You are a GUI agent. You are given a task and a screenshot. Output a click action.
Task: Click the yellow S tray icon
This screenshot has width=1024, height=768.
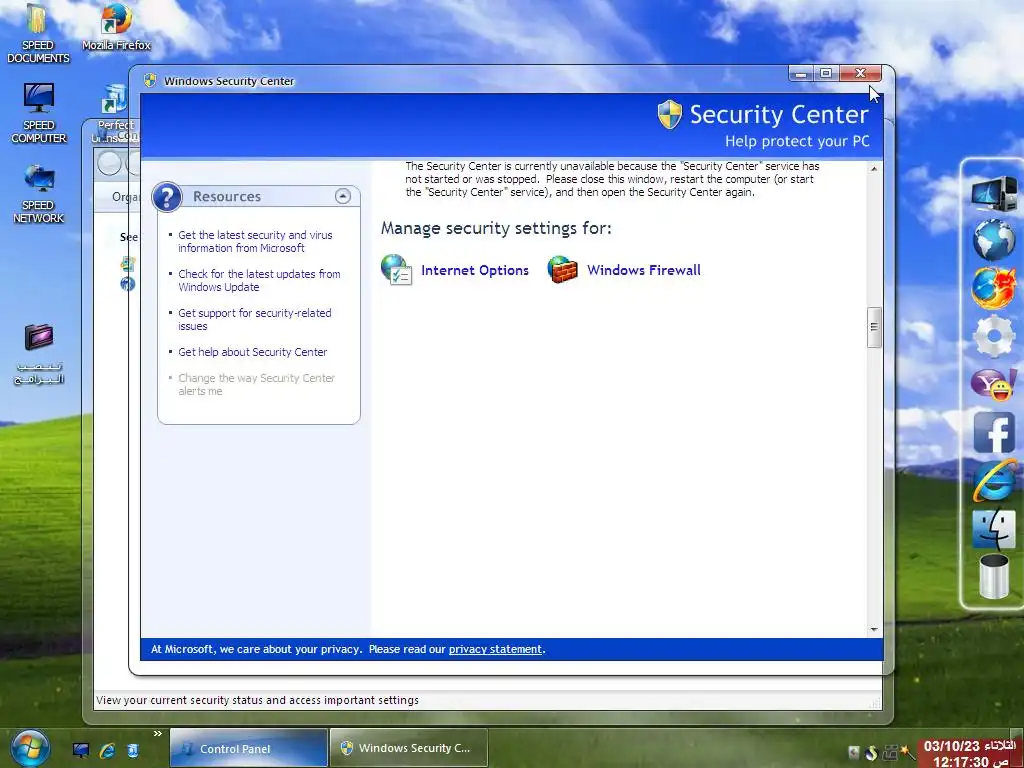pos(871,753)
